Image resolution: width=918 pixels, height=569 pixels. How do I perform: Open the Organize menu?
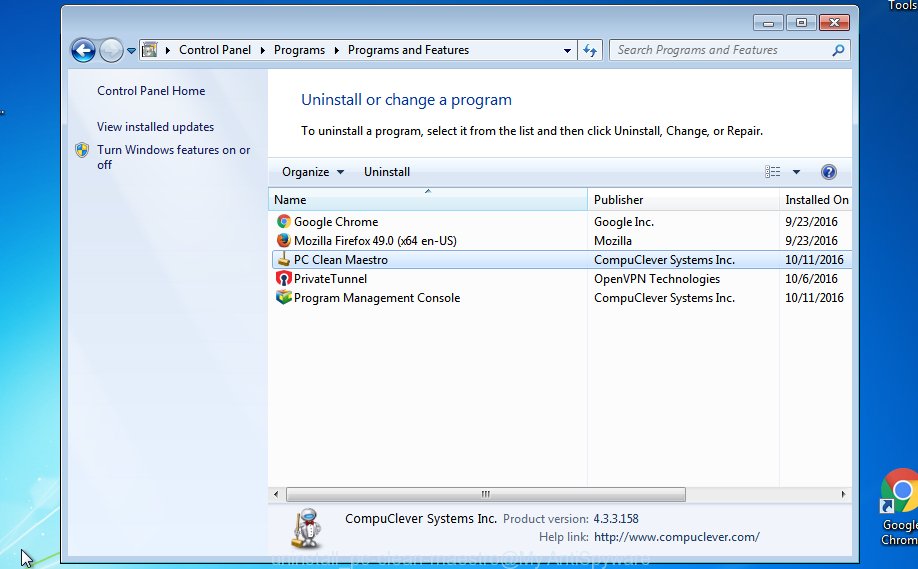pos(313,172)
